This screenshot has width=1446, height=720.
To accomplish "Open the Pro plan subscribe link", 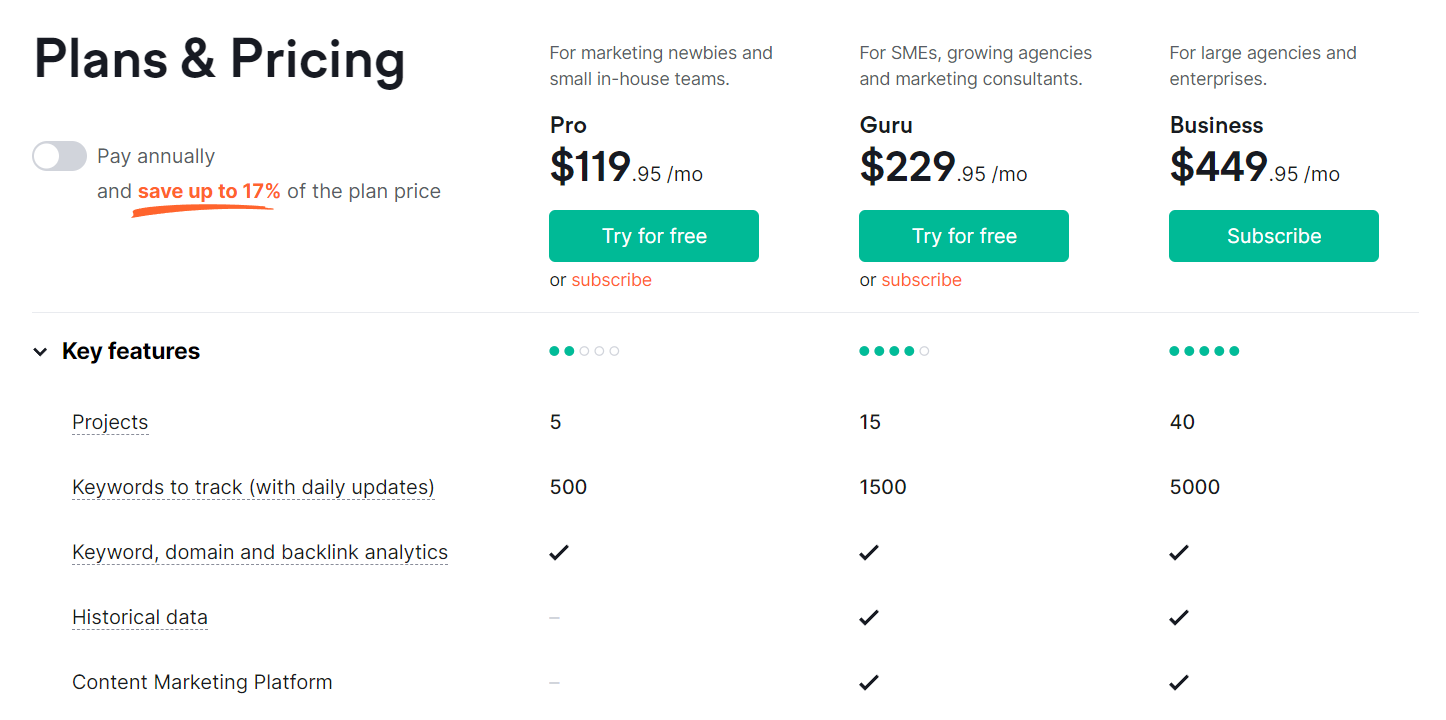I will coord(611,280).
